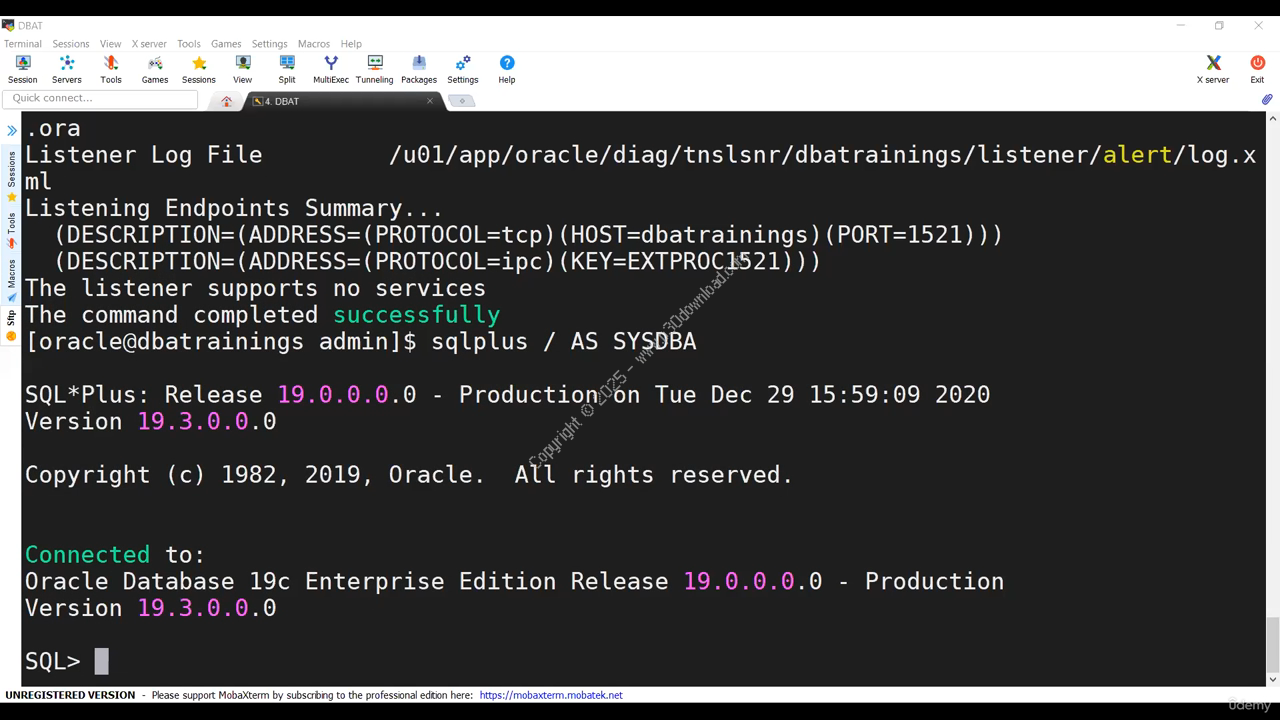The image size is (1280, 720).
Task: Close the '4. DBAT' tab
Action: [430, 101]
